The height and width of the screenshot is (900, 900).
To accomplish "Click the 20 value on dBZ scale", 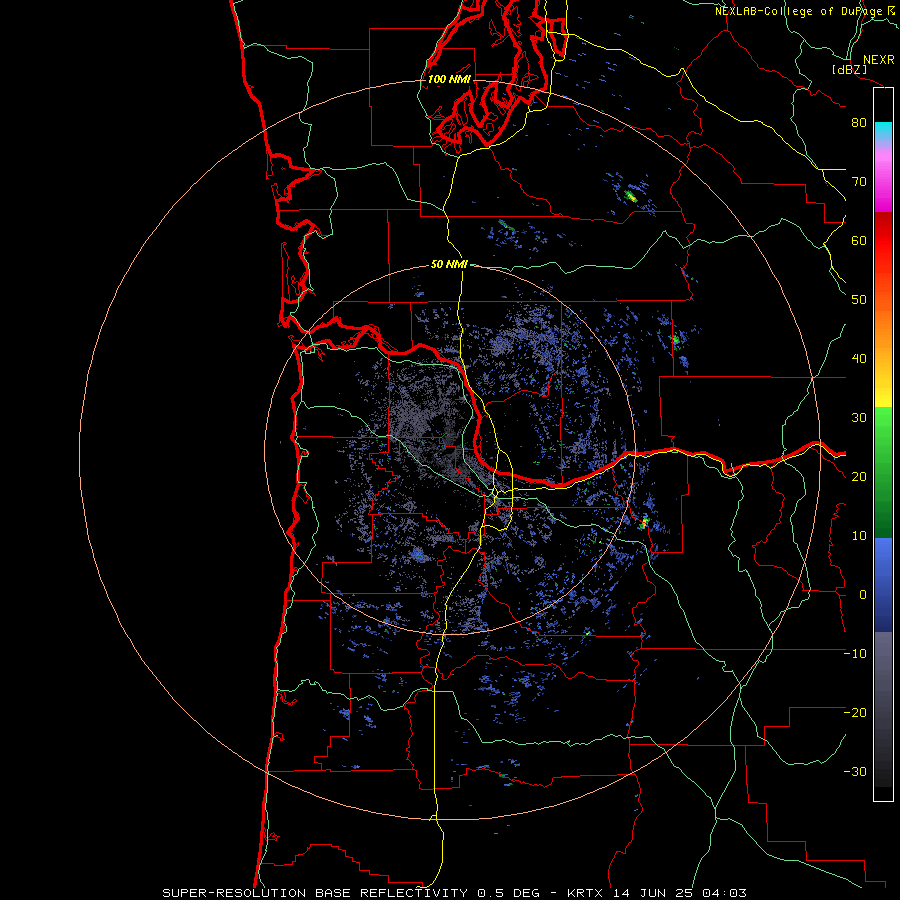I will pyautogui.click(x=859, y=477).
